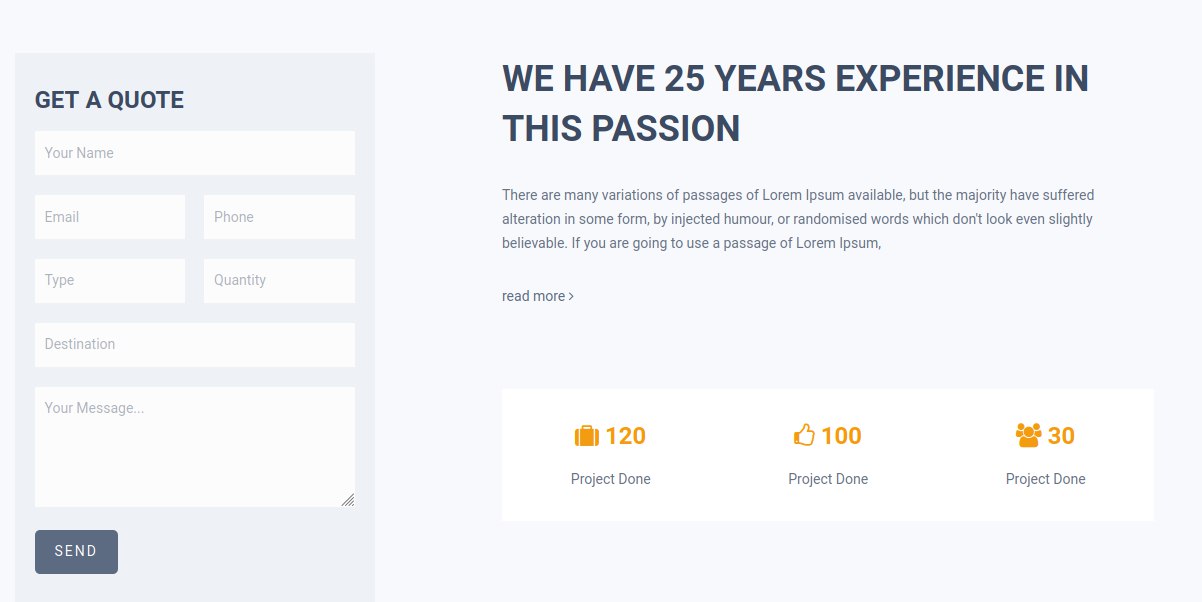Focus the Quantity input box
This screenshot has height=602, width=1202.
pos(279,281)
